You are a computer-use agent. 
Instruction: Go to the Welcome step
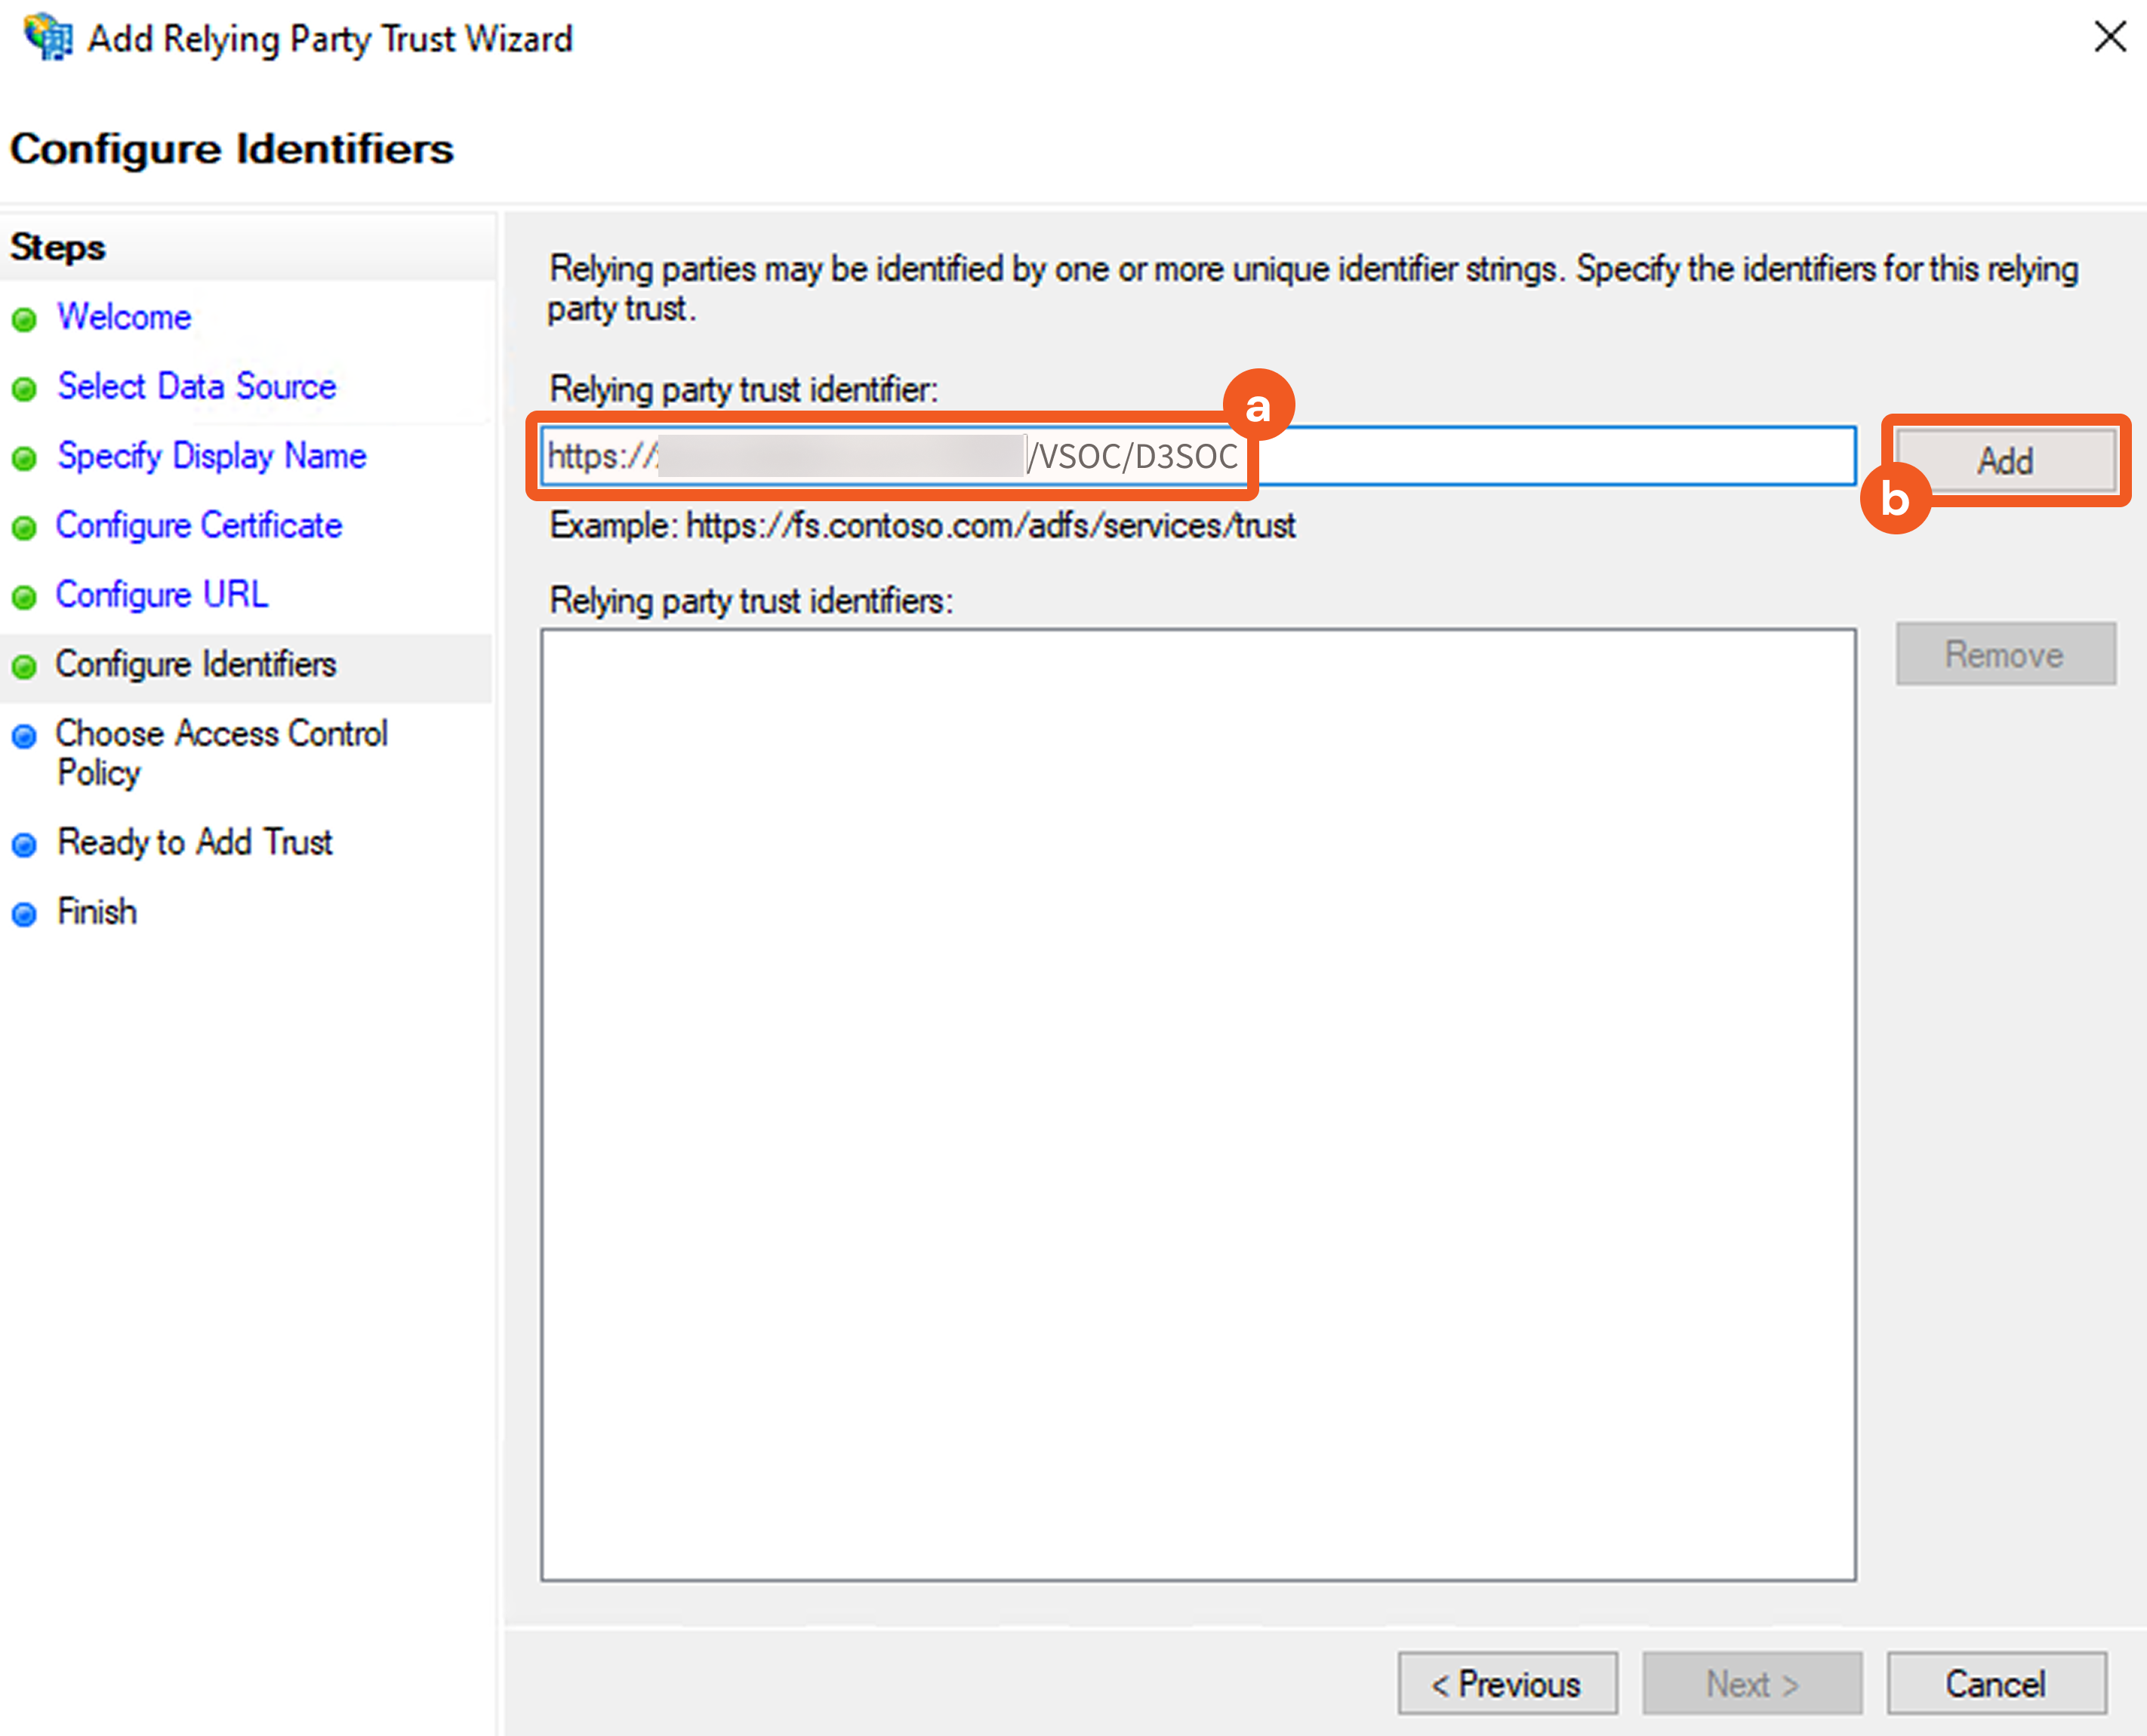124,317
